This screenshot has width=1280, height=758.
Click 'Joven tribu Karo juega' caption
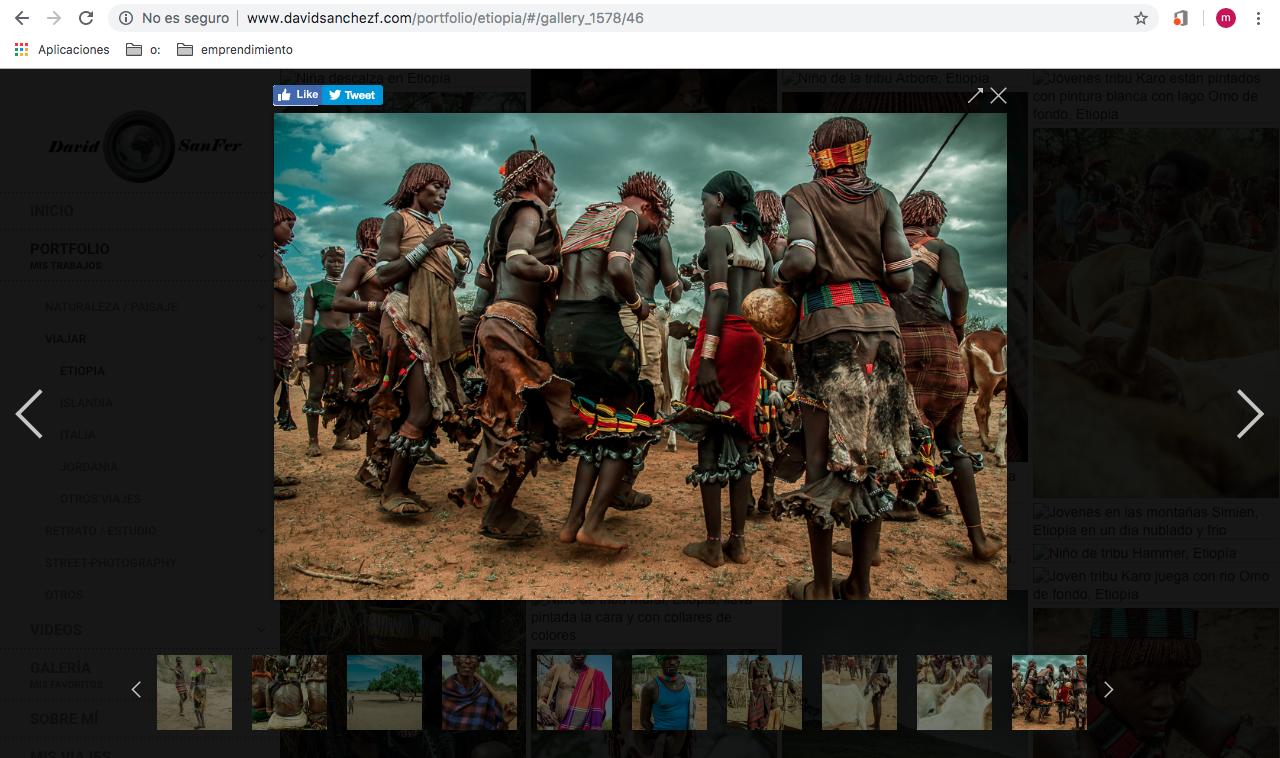[x=1151, y=585]
